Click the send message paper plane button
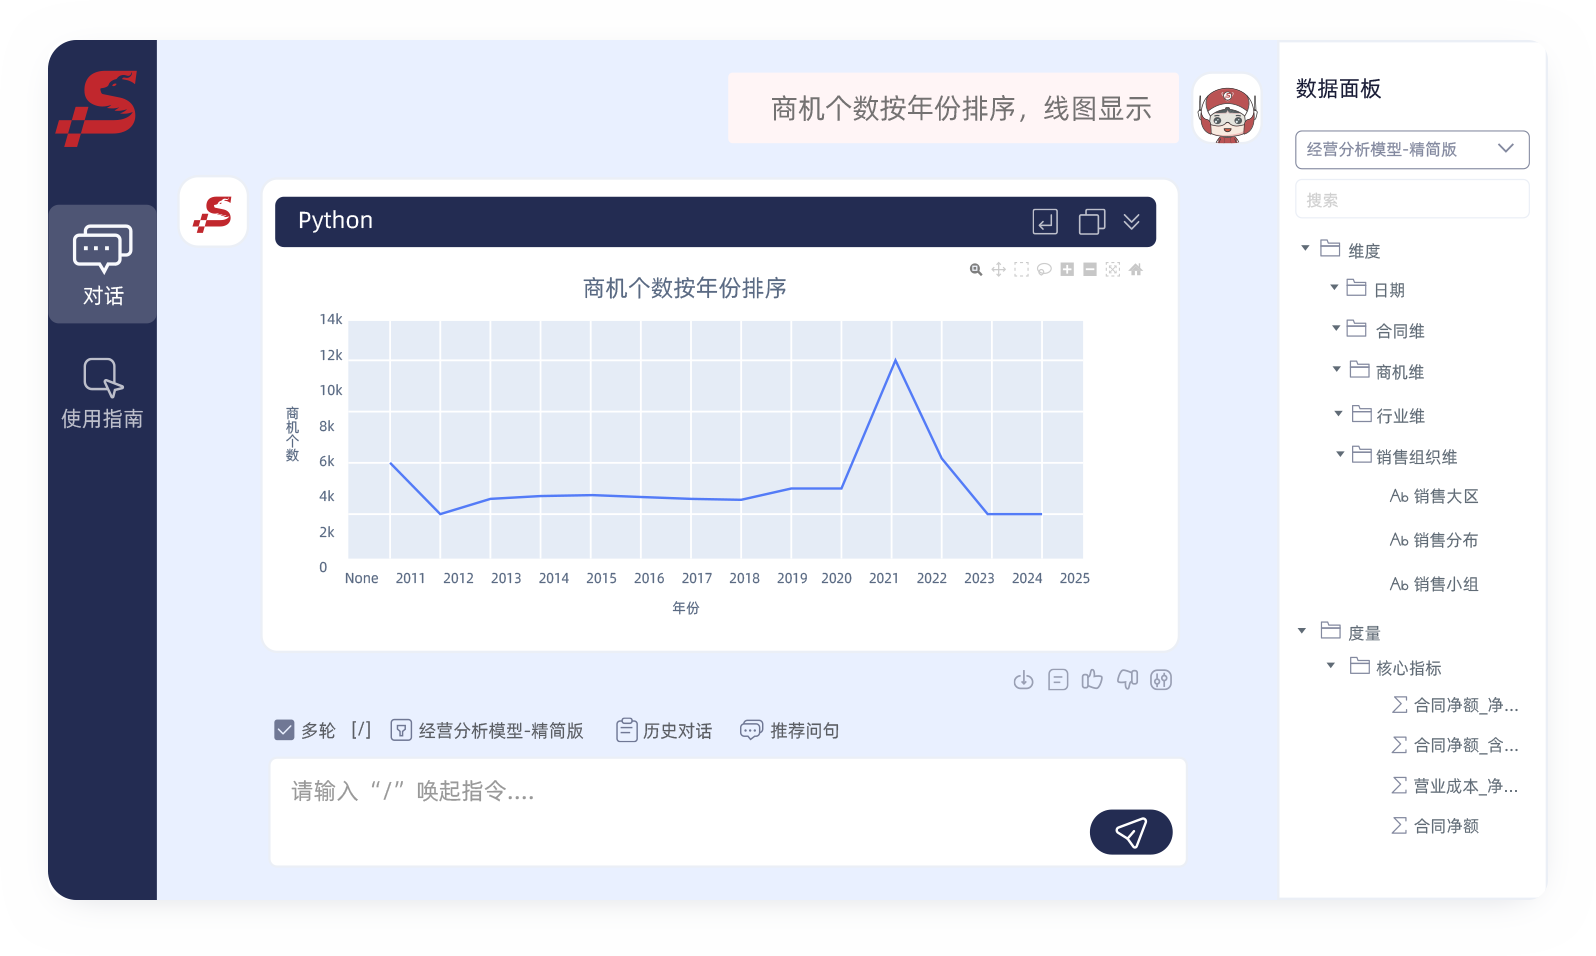The width and height of the screenshot is (1596, 956). click(x=1130, y=832)
